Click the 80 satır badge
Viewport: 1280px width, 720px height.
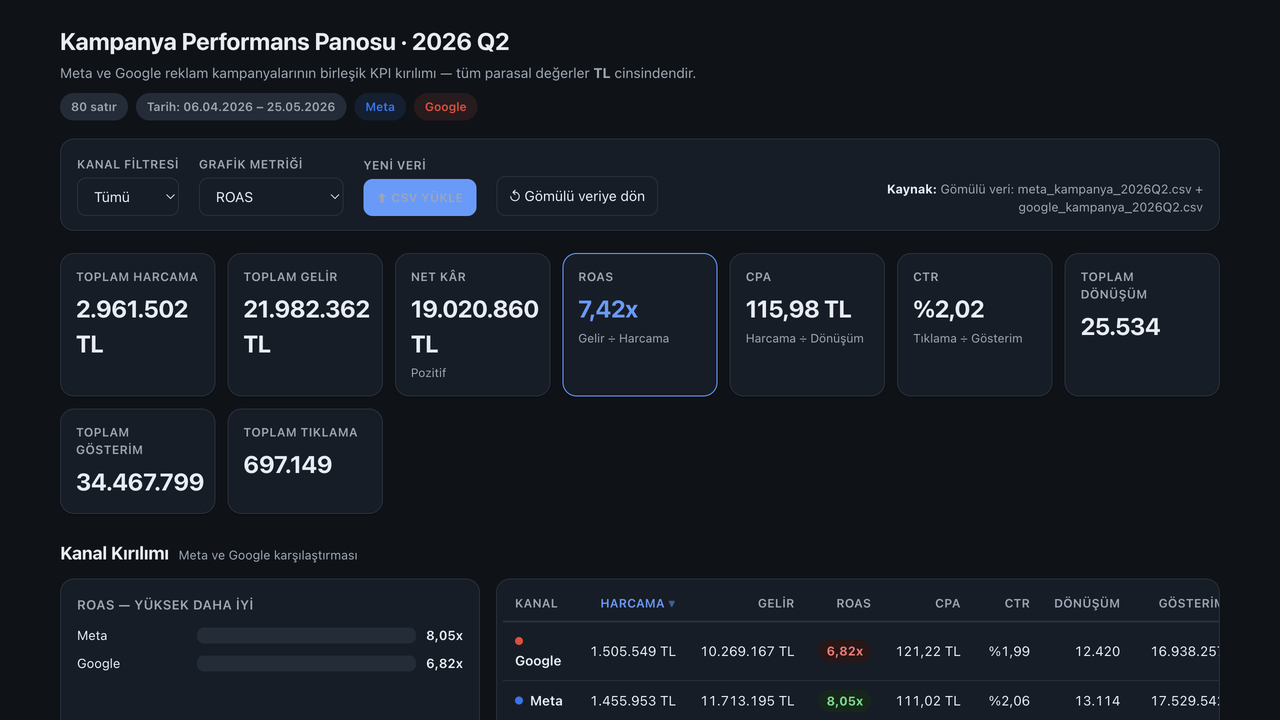click(x=94, y=107)
